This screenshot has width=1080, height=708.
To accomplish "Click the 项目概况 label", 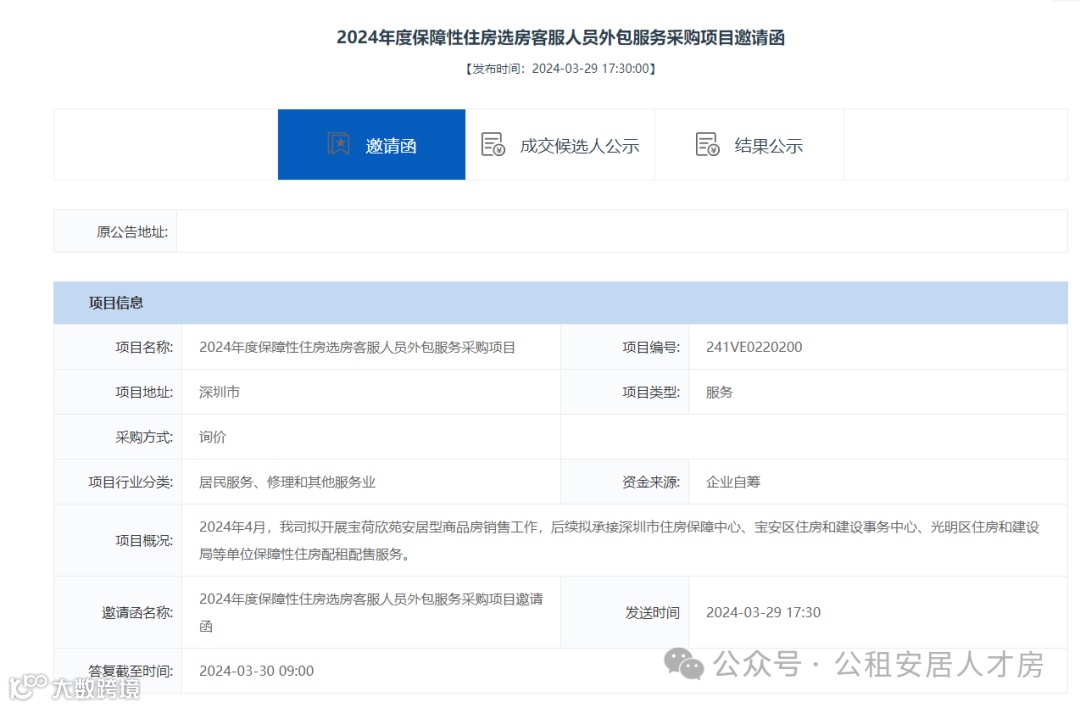I will 144,541.
